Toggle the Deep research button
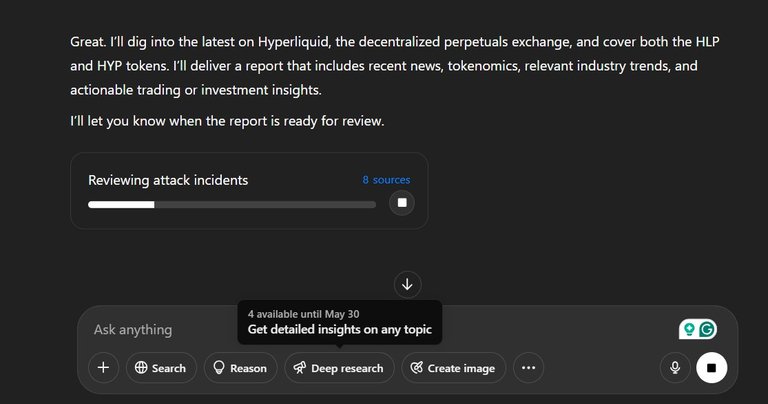 point(339,368)
